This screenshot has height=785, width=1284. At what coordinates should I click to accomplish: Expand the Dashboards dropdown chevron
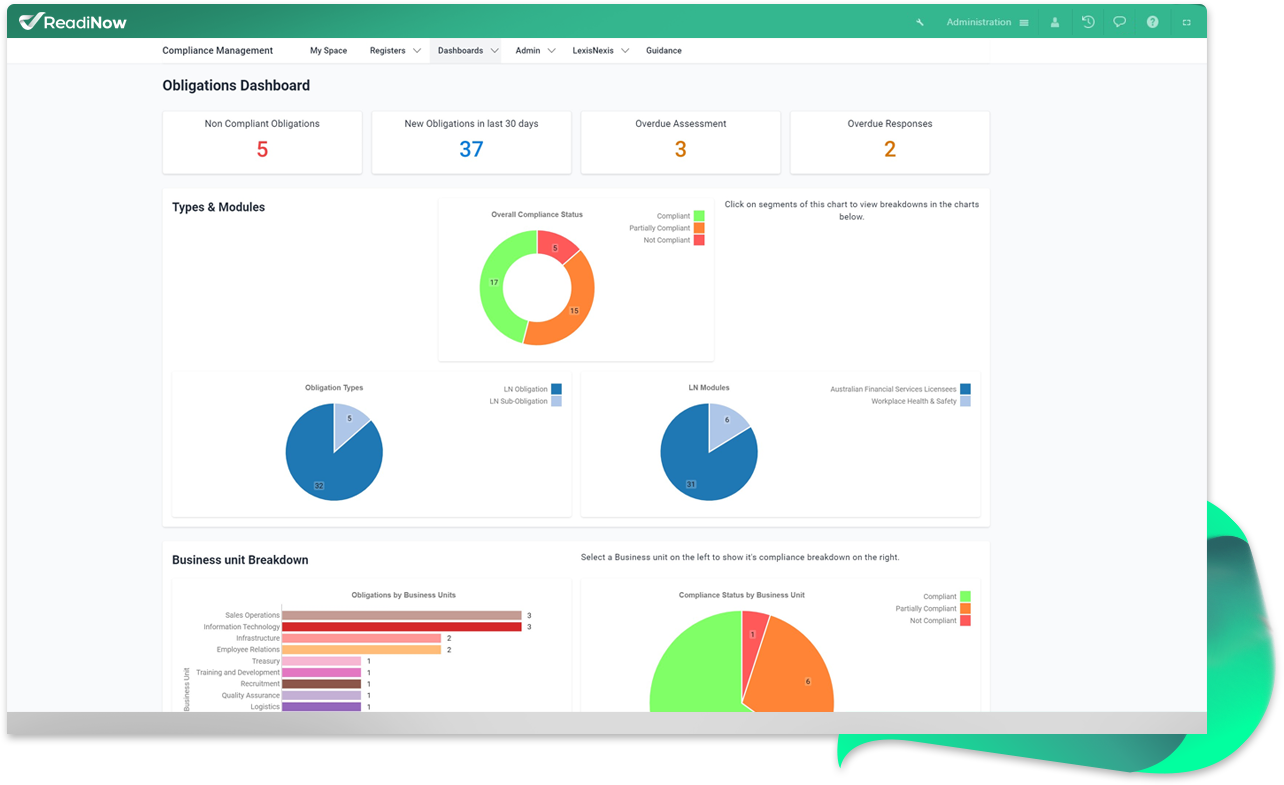point(494,50)
